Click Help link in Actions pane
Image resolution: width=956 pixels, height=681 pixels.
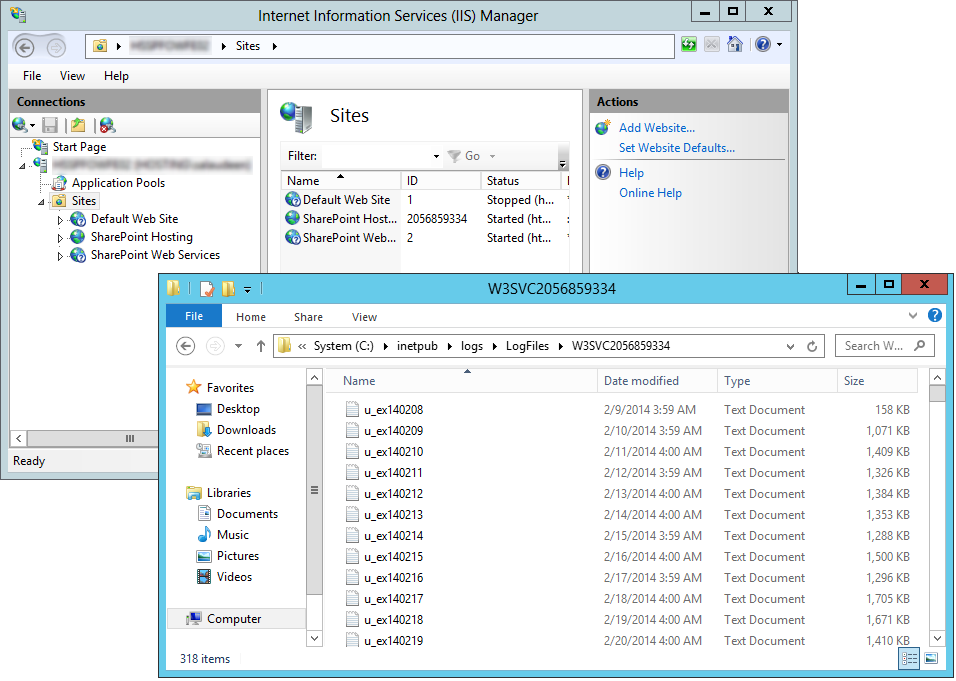click(631, 173)
